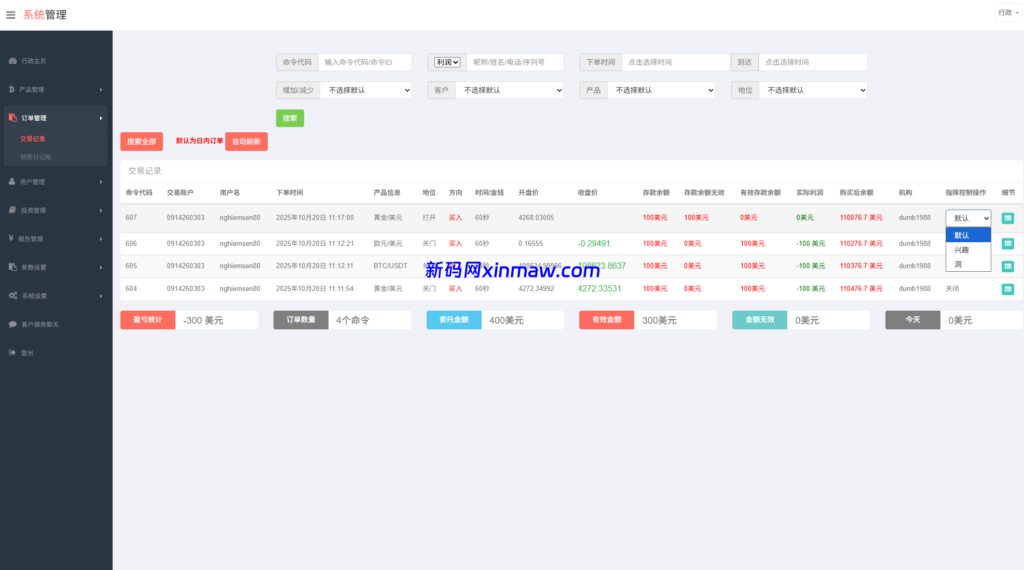Open the 行政 account menu at top right
Screen dimensions: 1024x570
tap(1008, 12)
